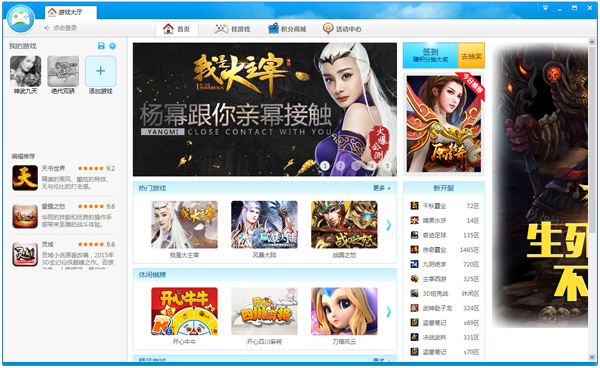The image size is (600, 368).
Task: Click the 天书世界 title text
Action: [54, 168]
